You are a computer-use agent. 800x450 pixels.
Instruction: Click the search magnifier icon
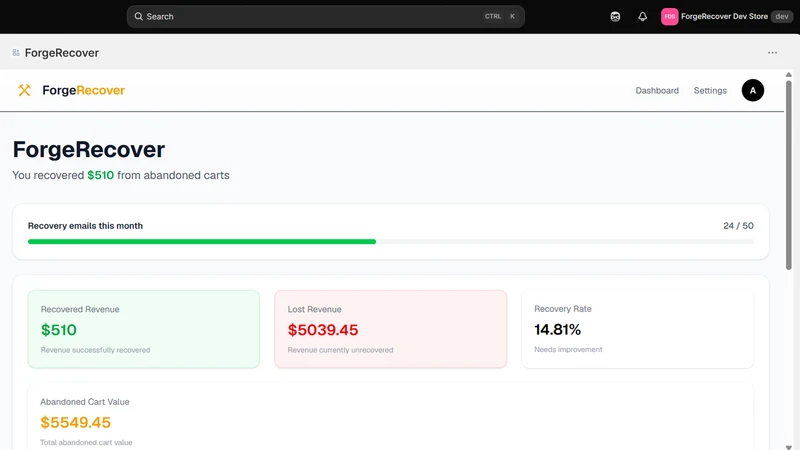pos(138,17)
